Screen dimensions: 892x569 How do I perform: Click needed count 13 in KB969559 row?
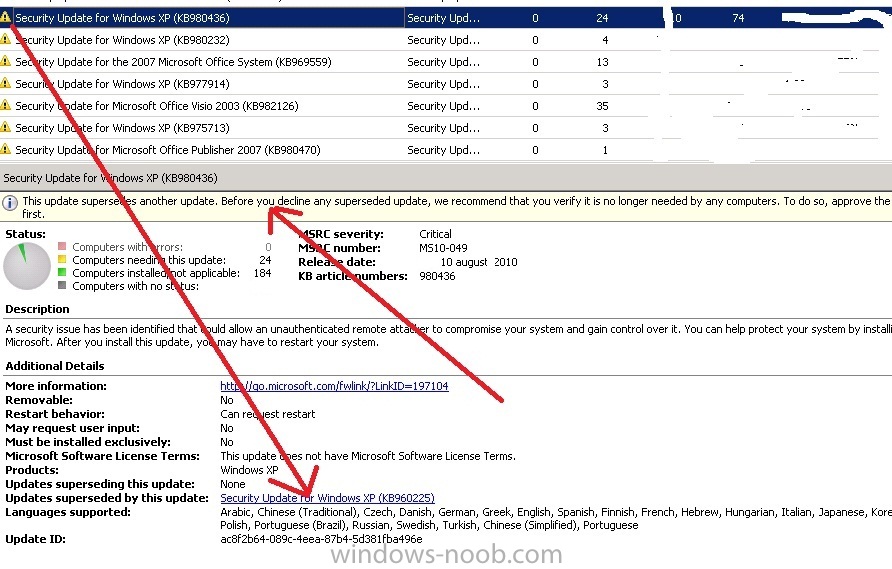602,62
